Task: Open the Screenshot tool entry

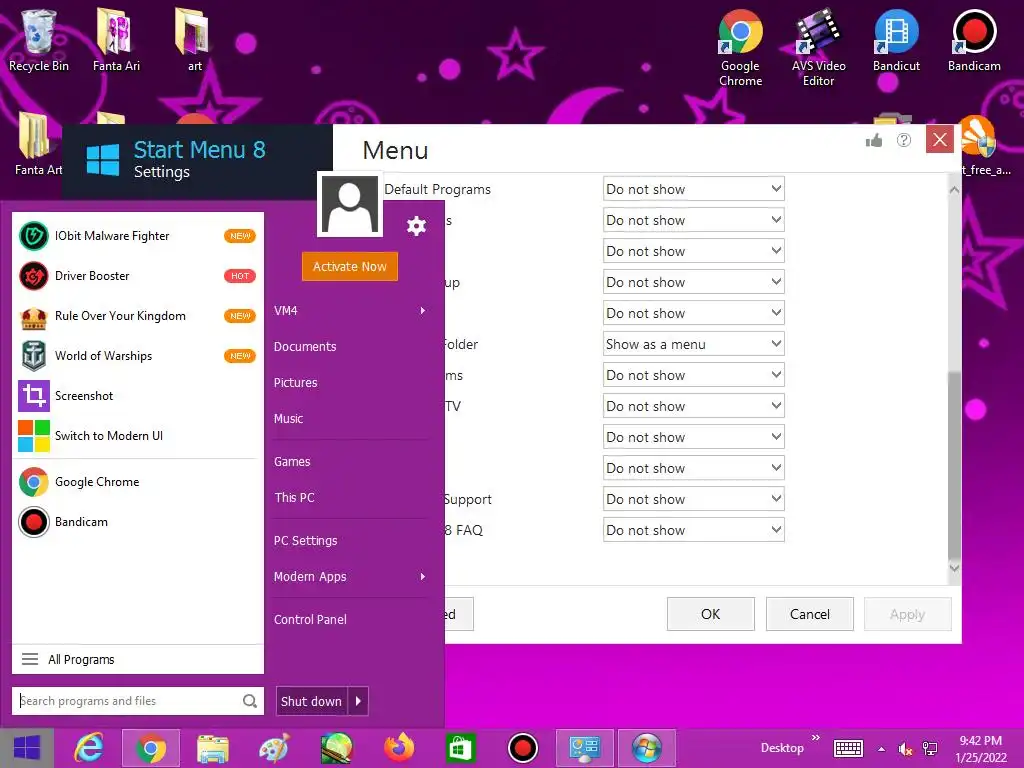Action: (x=137, y=396)
